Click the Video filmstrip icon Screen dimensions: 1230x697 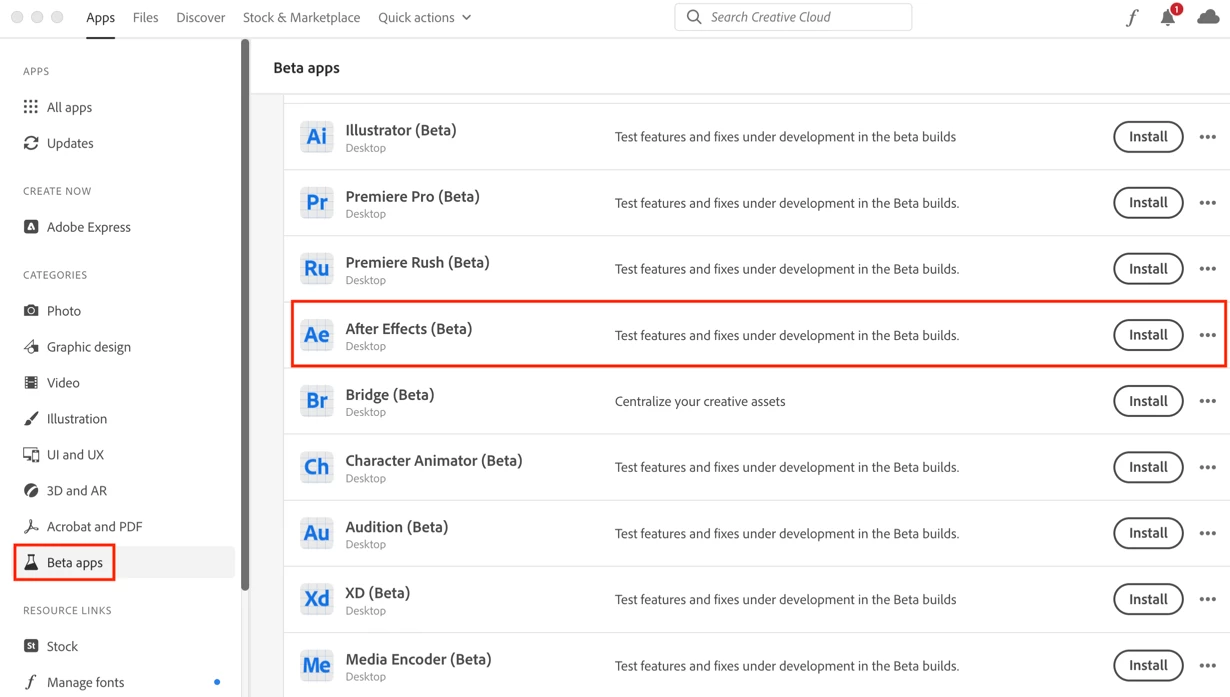31,383
